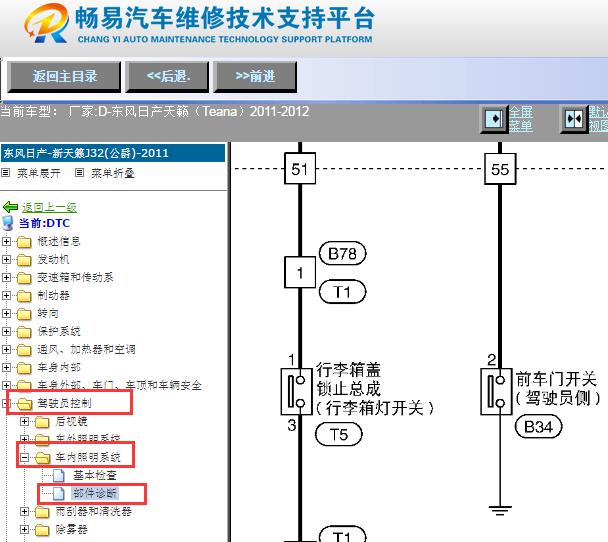
Task: Expand the 通风、加热器和空调 node
Action: 6,349
